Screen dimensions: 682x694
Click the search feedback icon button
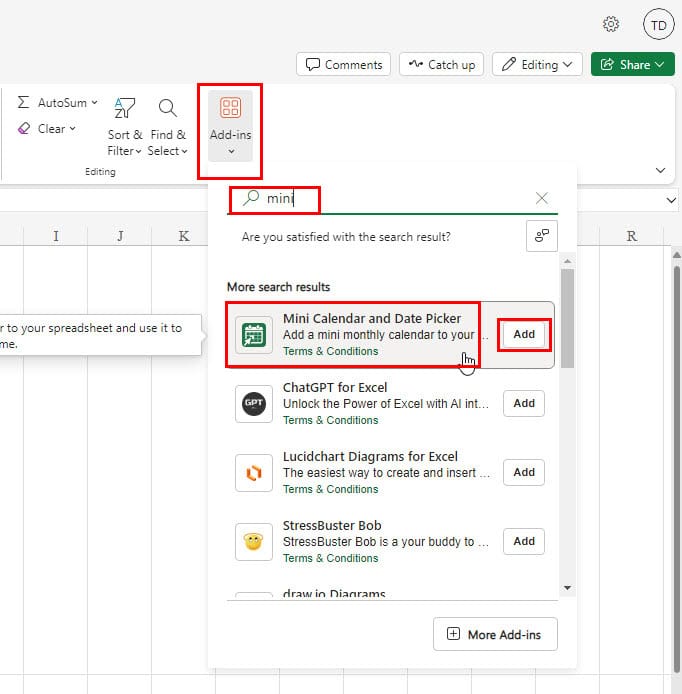pyautogui.click(x=542, y=236)
